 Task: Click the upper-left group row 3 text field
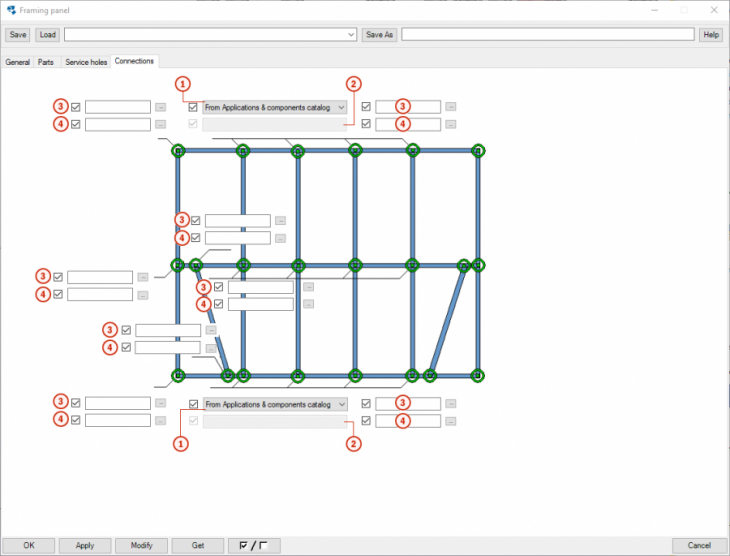[x=118, y=107]
